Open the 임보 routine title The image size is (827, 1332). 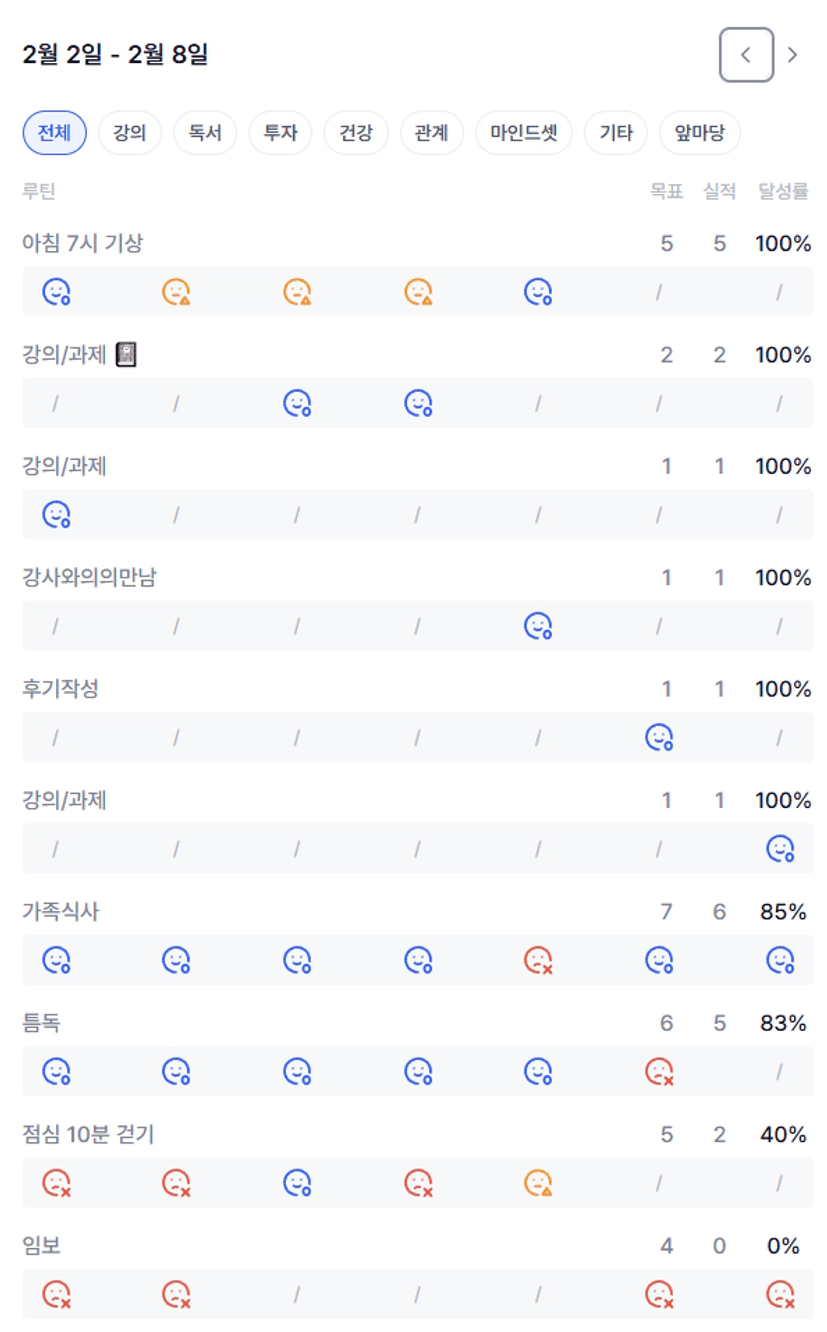[x=42, y=1246]
